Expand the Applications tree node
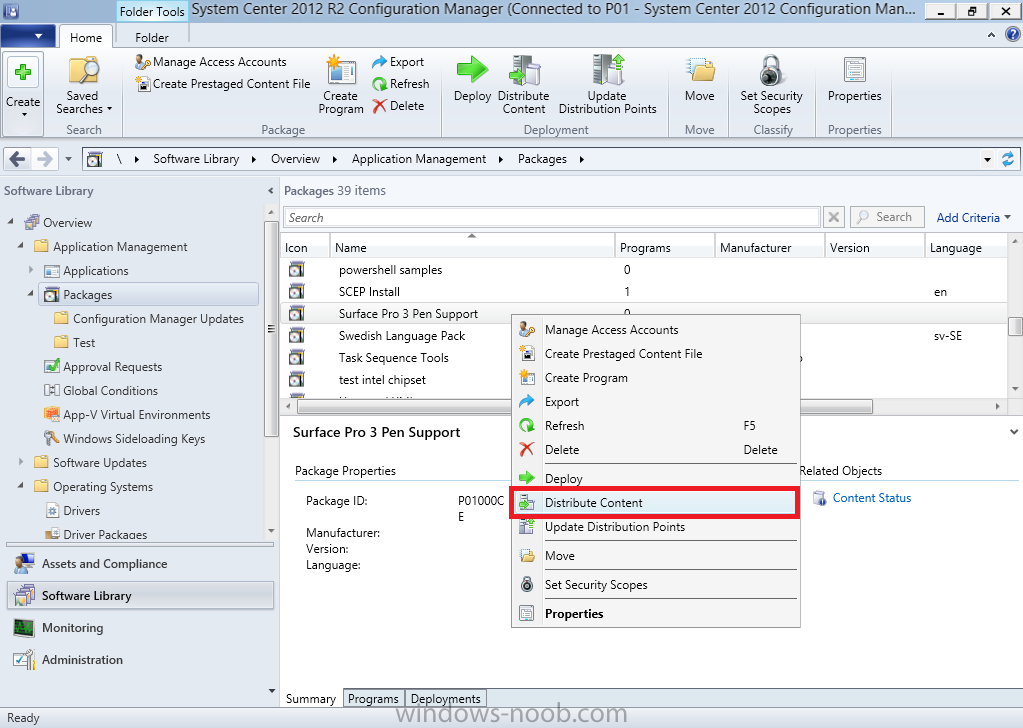This screenshot has width=1023, height=728. (31, 269)
